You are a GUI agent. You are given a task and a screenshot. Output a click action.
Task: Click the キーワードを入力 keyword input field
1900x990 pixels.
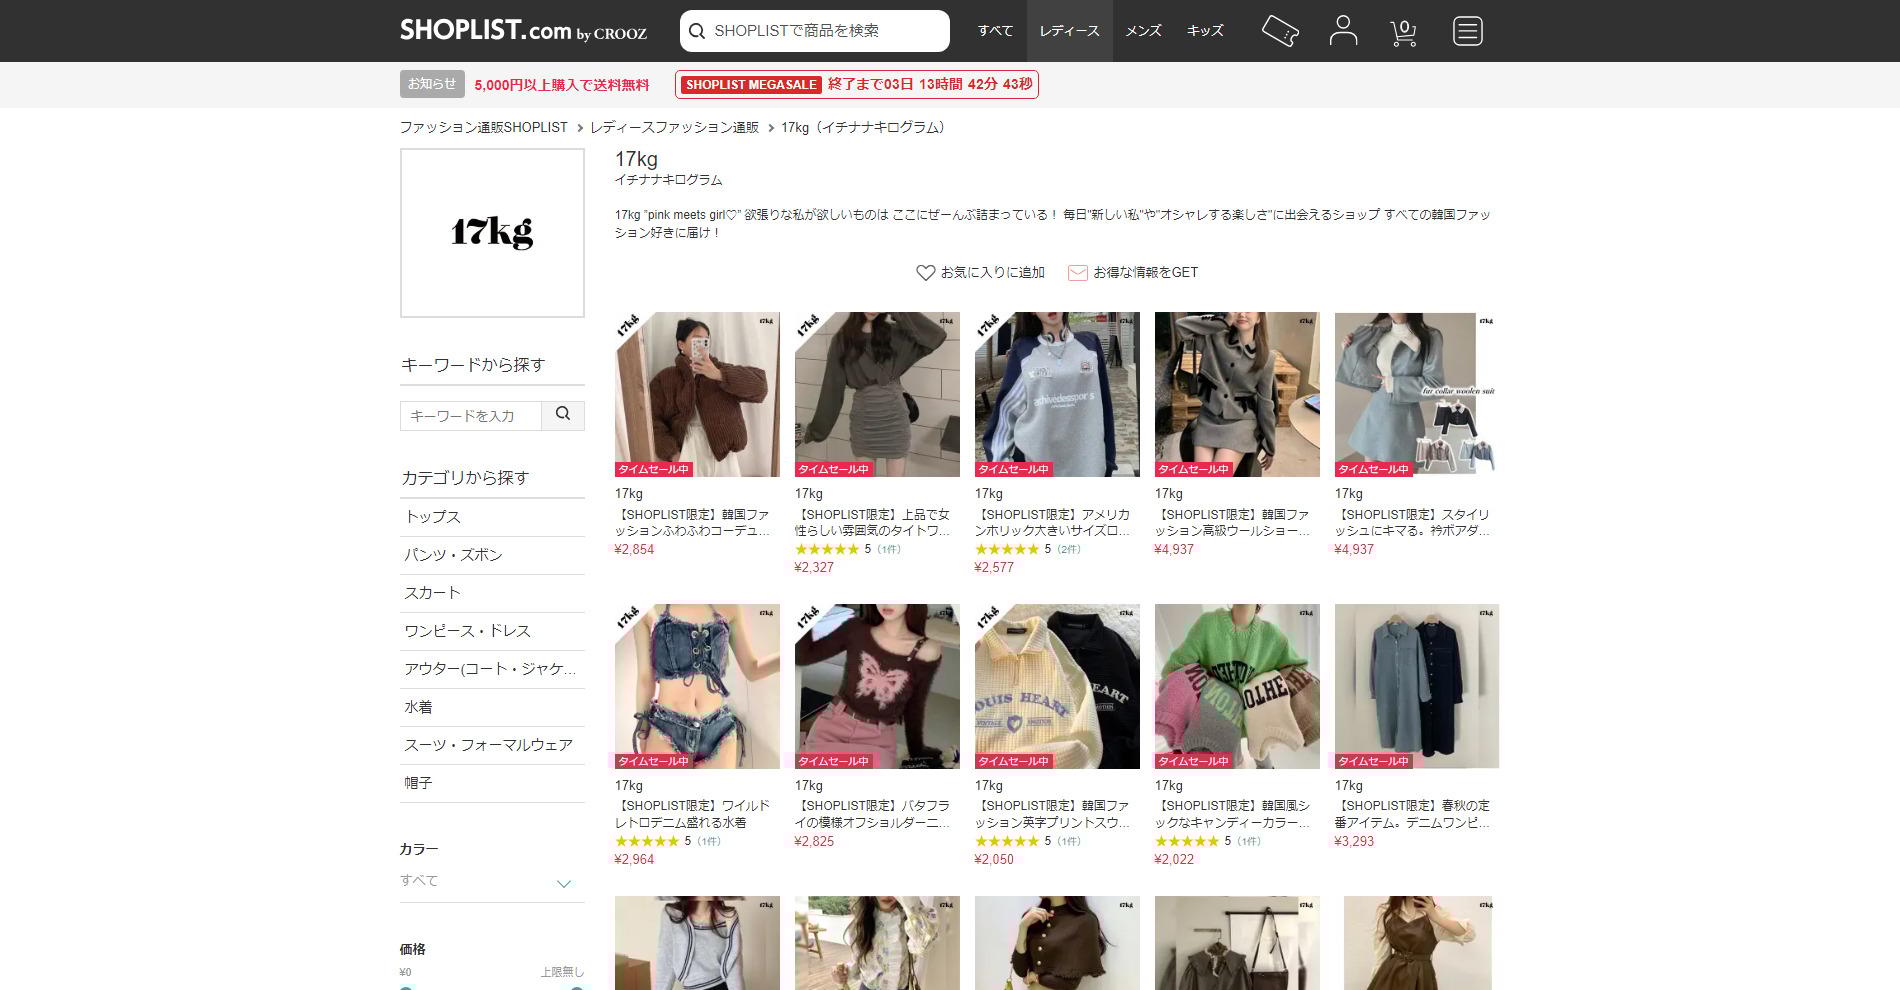coord(470,415)
